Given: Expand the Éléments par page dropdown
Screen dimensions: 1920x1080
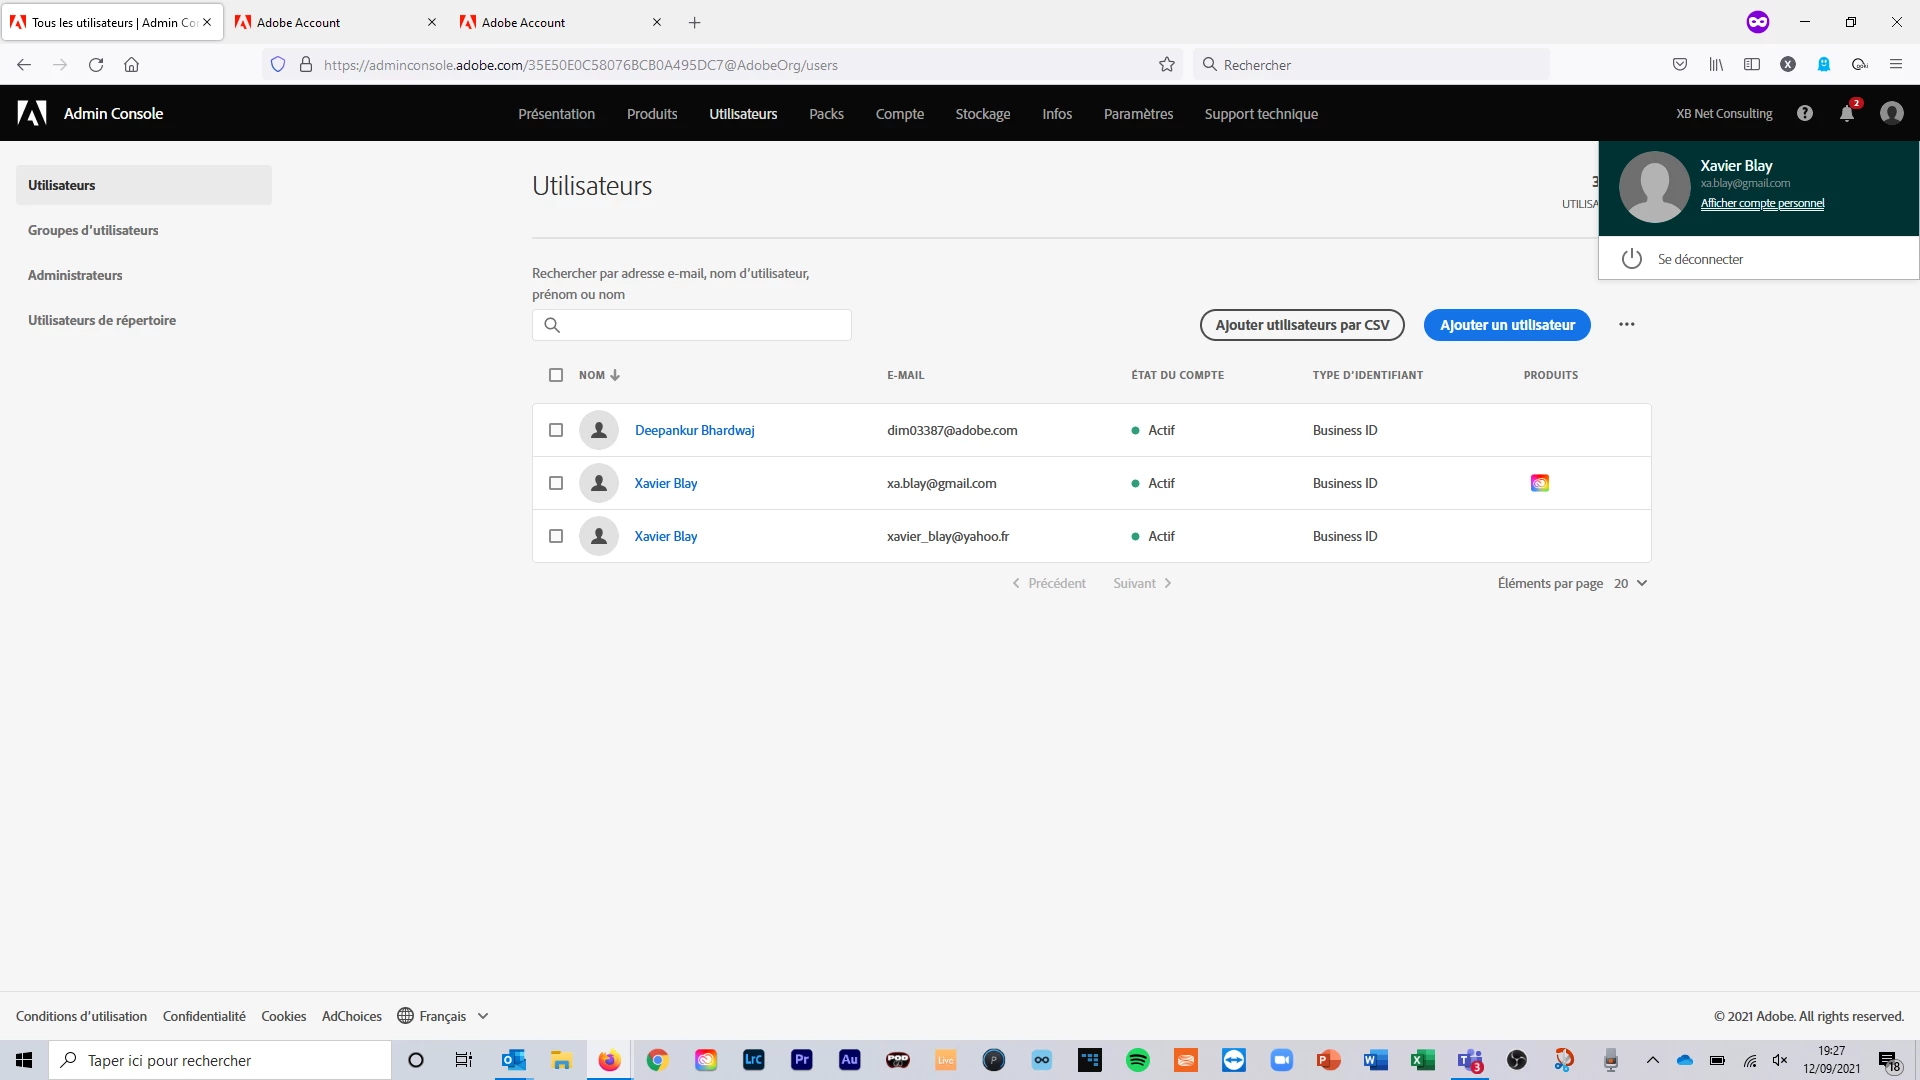Looking at the screenshot, I should pos(1630,584).
